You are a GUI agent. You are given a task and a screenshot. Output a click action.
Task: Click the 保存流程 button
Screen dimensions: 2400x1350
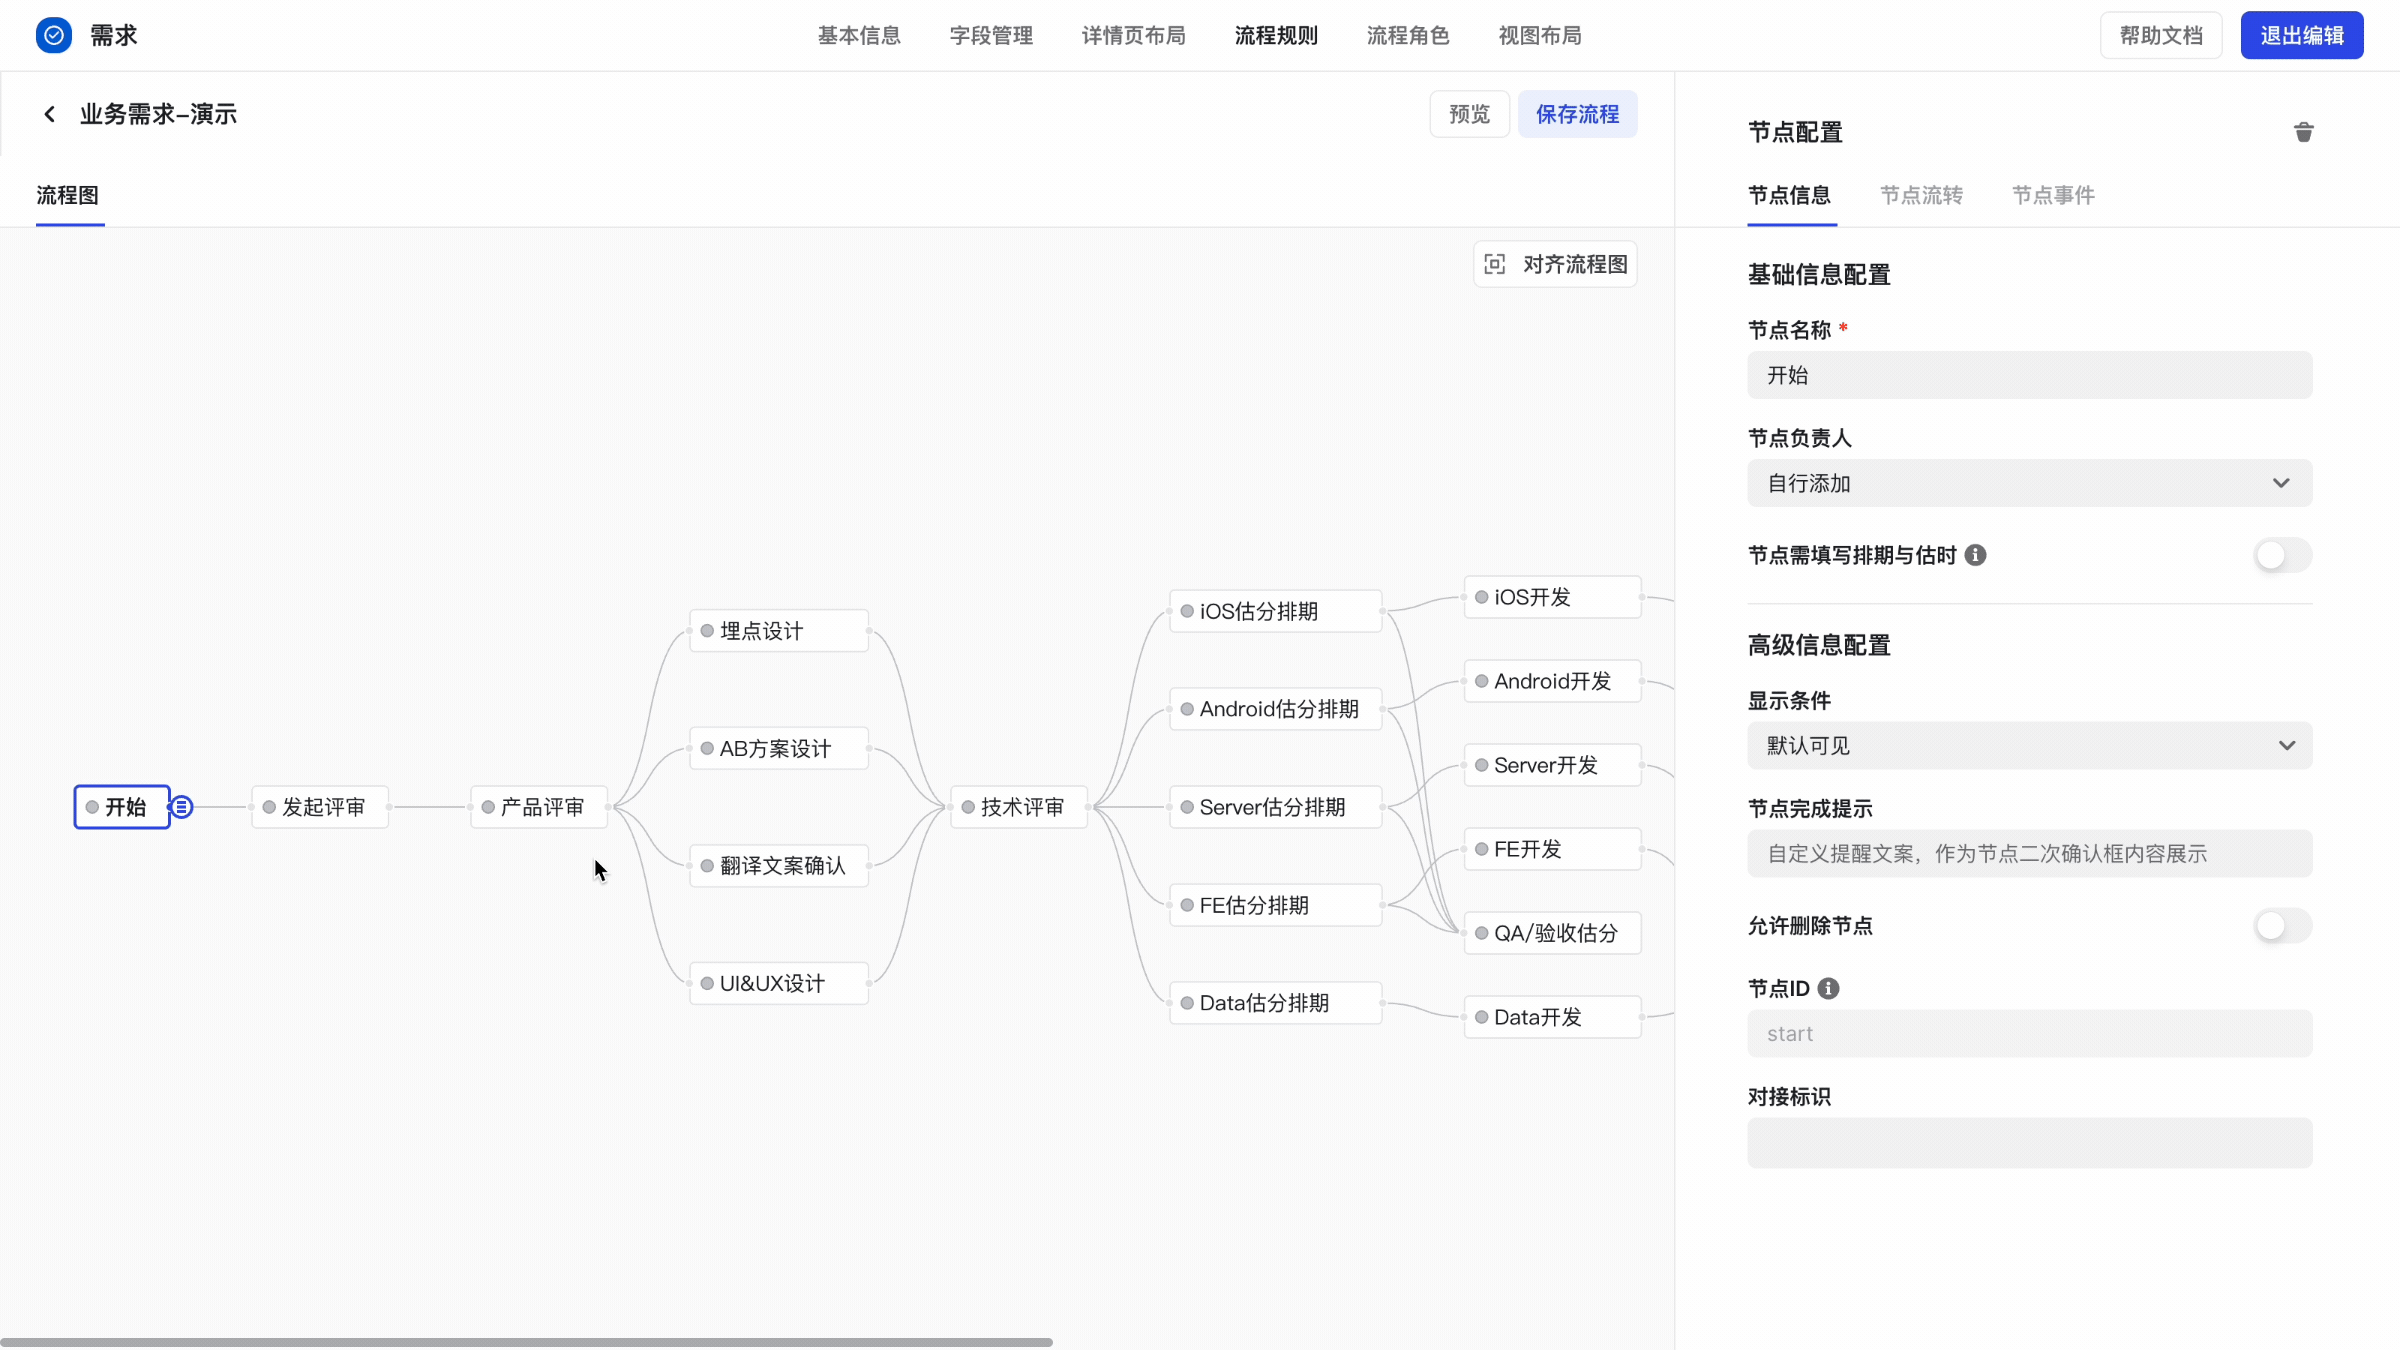[x=1577, y=114]
